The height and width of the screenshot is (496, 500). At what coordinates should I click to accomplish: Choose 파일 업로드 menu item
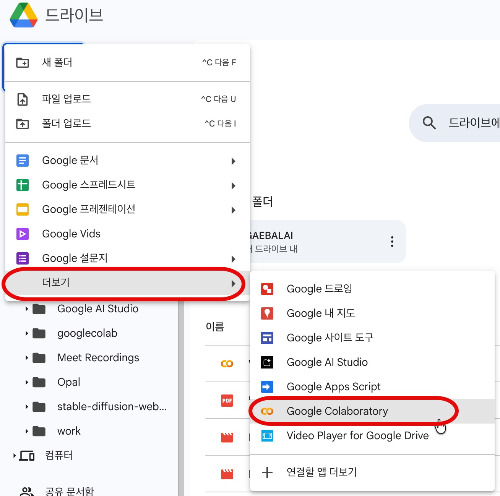[x=127, y=99]
